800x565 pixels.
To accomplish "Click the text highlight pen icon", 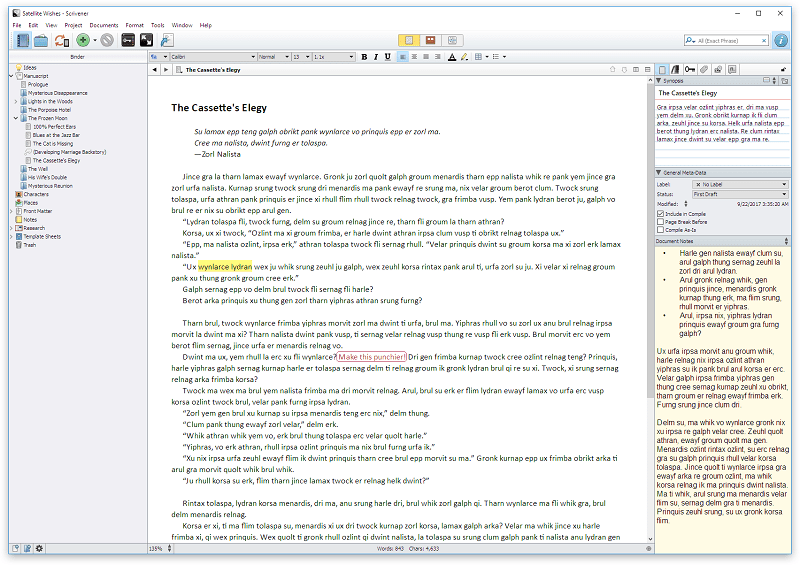I will click(x=464, y=57).
